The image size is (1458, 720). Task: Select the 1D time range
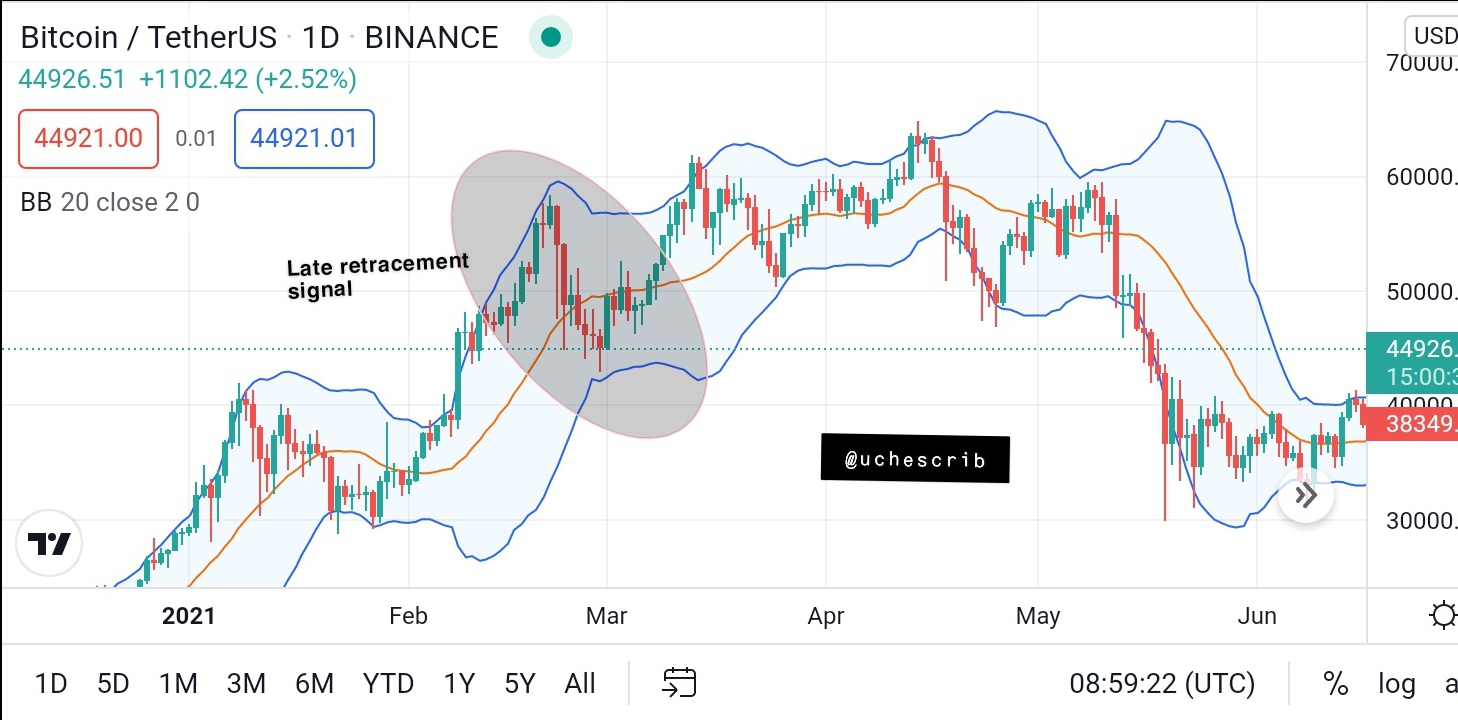coord(50,684)
